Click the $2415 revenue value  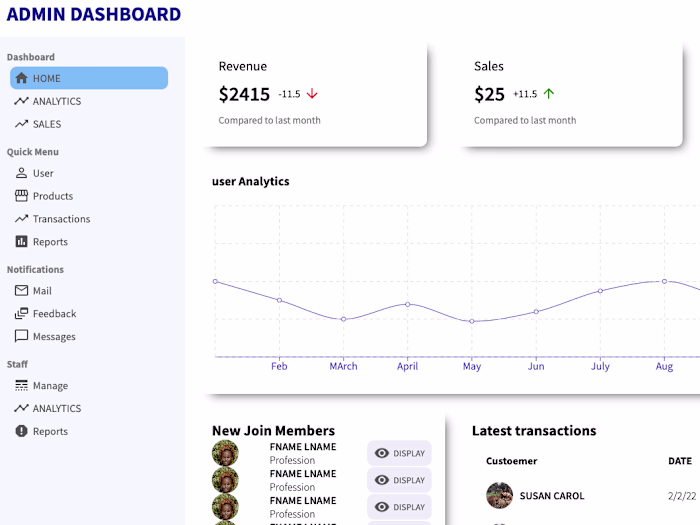point(244,94)
